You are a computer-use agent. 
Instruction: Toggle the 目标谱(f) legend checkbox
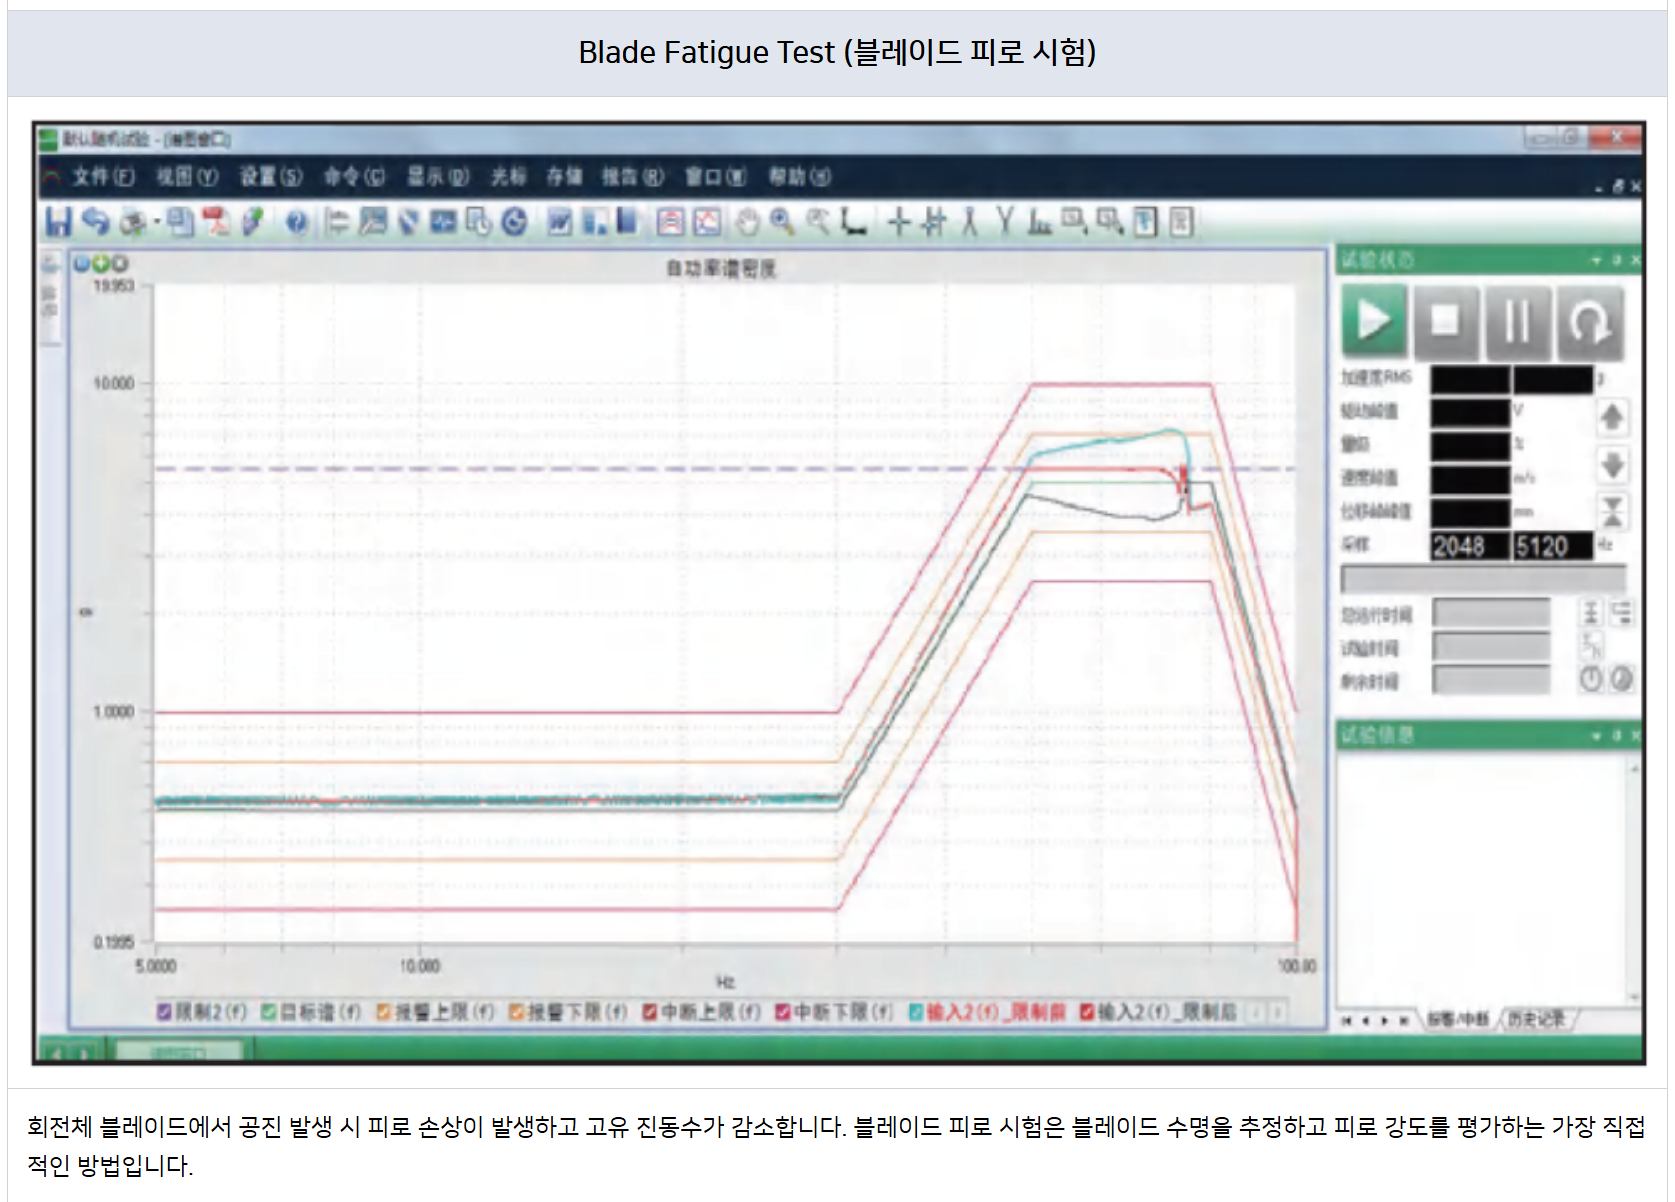coord(269,1012)
